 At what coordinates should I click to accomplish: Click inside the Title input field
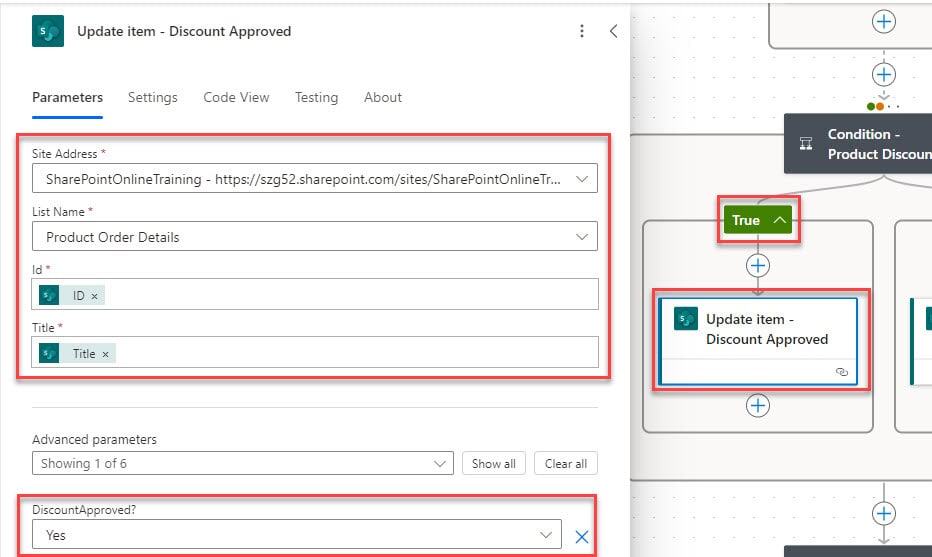[314, 353]
